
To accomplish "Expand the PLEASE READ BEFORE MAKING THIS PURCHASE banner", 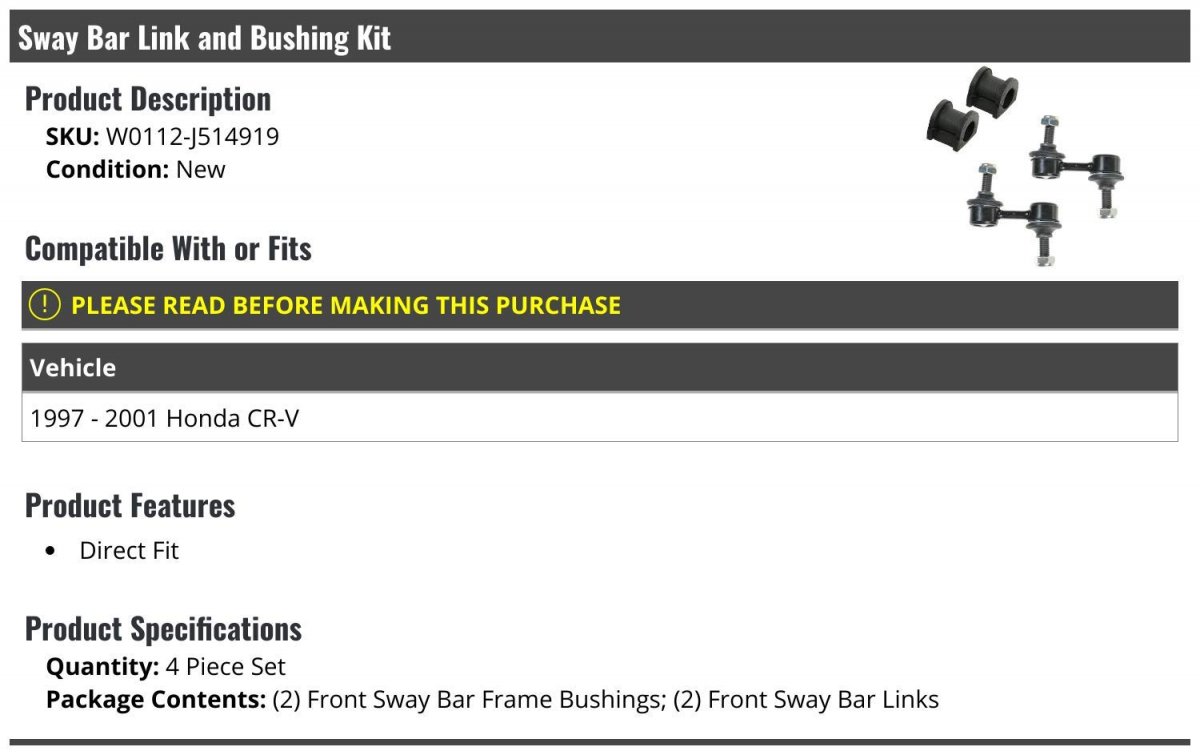I will tap(600, 305).
